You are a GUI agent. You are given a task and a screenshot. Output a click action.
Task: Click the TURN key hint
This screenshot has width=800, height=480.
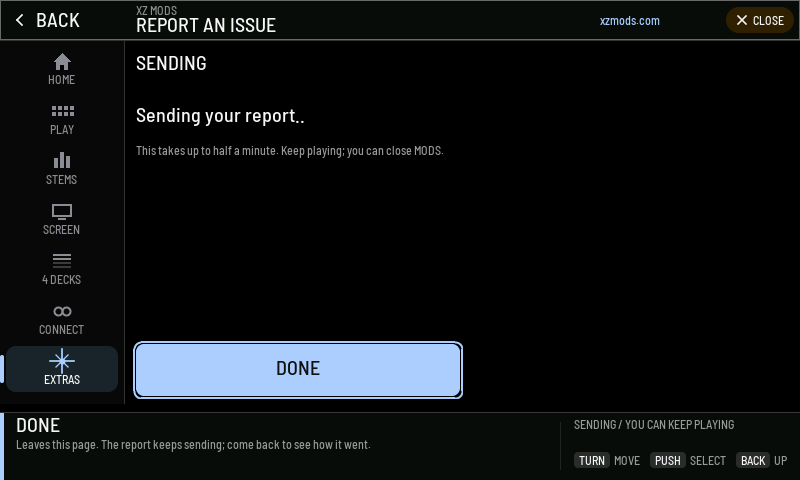[x=592, y=461]
